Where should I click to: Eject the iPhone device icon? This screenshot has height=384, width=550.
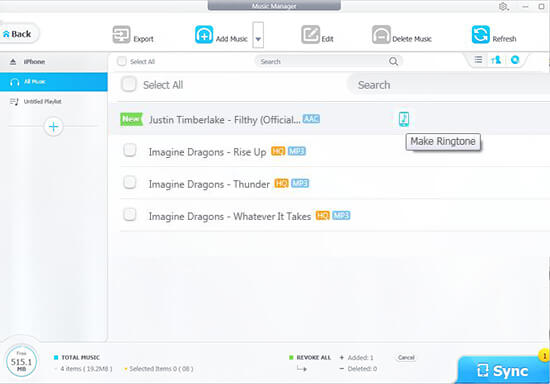(x=13, y=62)
